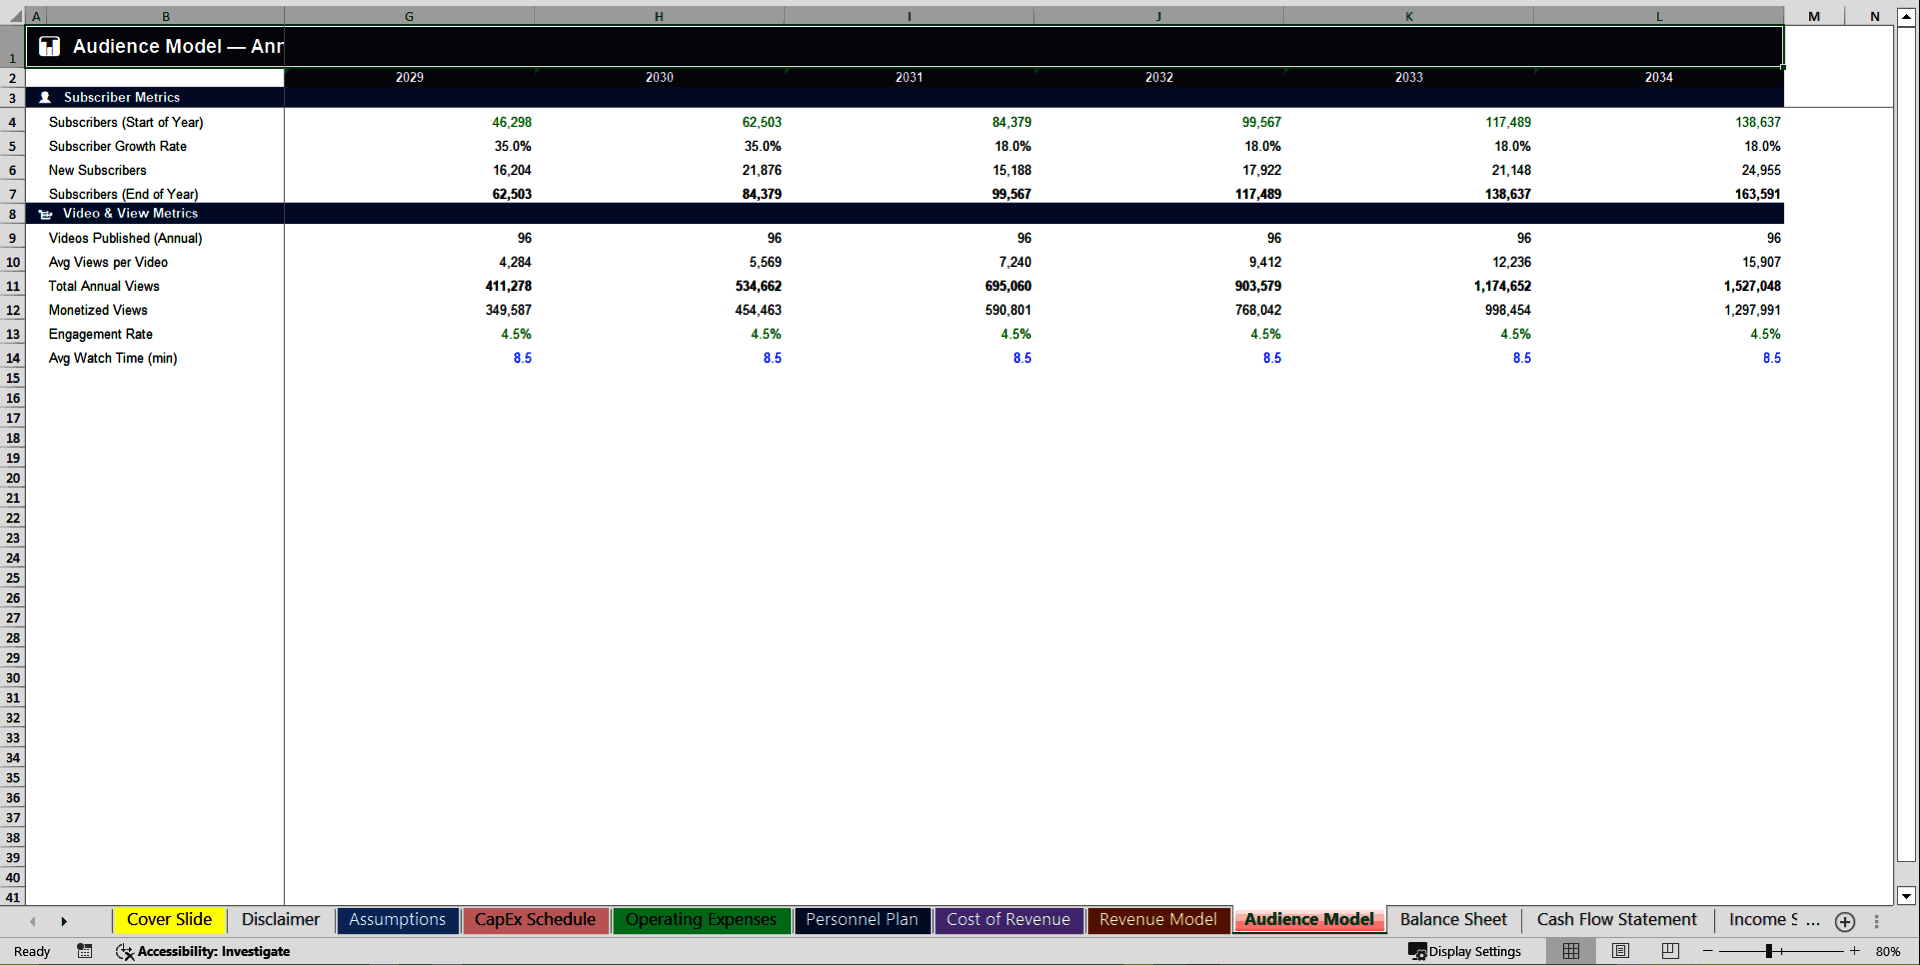Switch to Normal view in status bar
Image resolution: width=1920 pixels, height=965 pixels.
click(x=1569, y=951)
